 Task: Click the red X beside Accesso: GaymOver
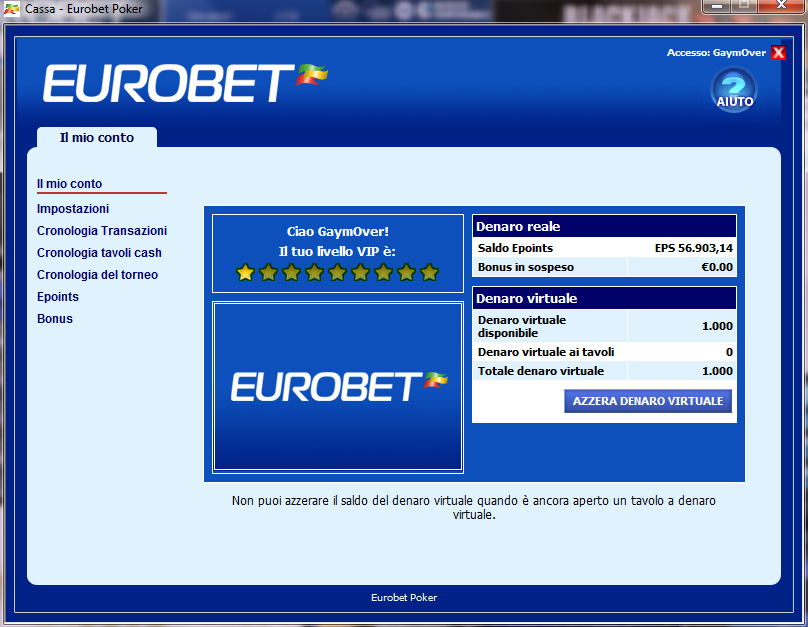779,53
